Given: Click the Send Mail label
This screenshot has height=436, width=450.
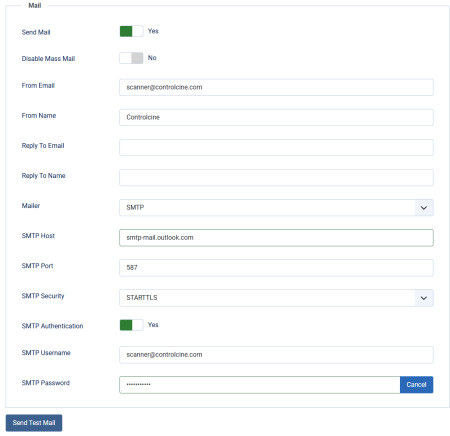Looking at the screenshot, I should coord(36,32).
